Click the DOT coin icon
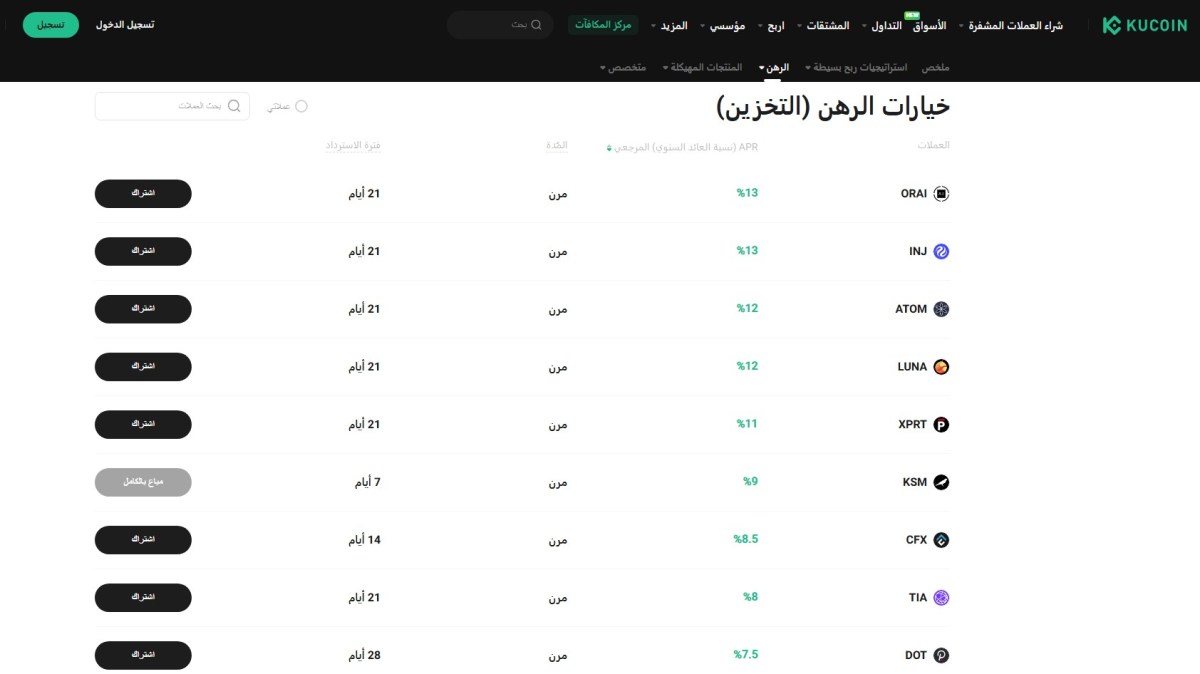This screenshot has height=674, width=1200. (941, 656)
